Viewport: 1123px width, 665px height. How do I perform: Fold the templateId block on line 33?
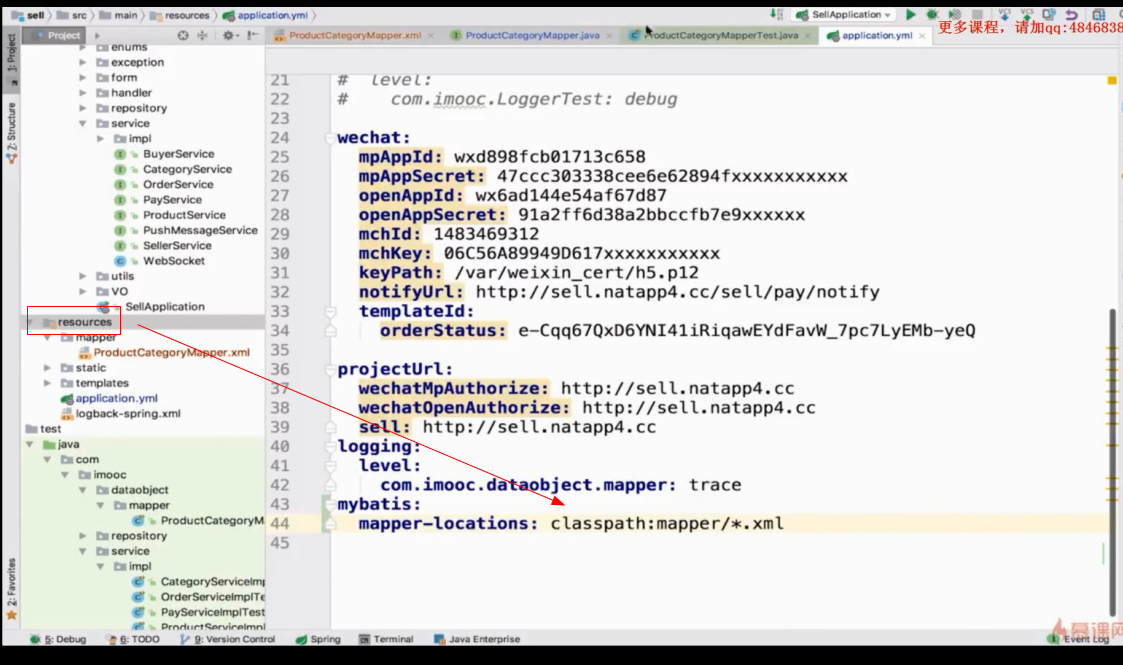coord(330,311)
